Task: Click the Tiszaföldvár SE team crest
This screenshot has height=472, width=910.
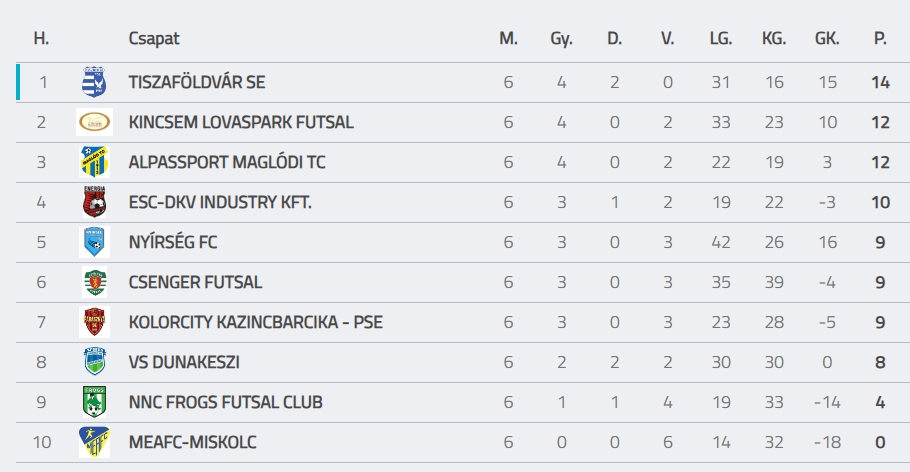Action: coord(94,82)
